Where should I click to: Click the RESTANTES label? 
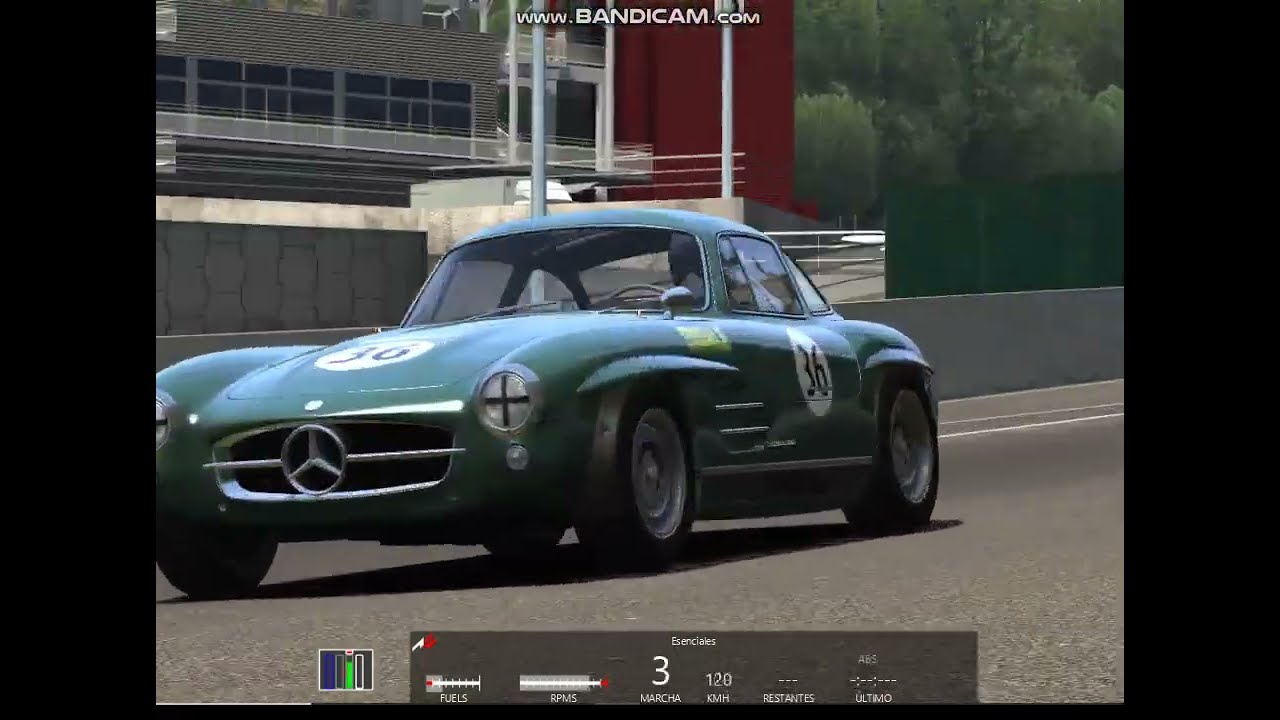coord(788,698)
